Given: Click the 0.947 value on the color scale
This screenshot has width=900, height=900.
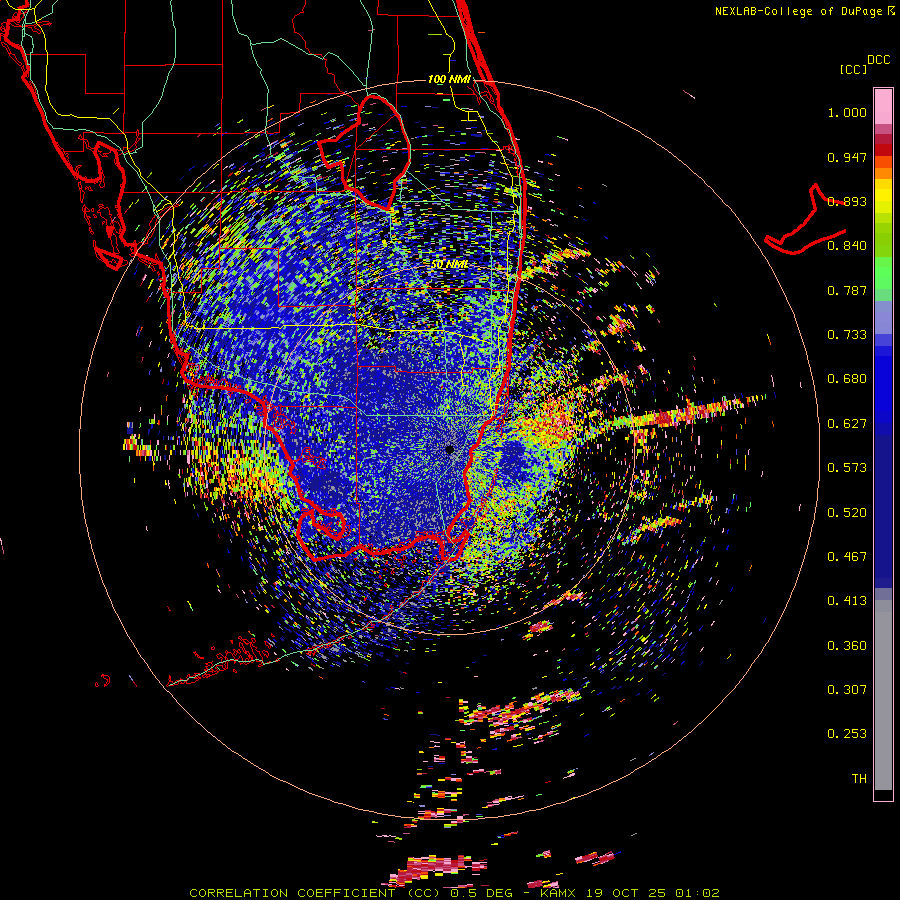Looking at the screenshot, I should (x=847, y=157).
